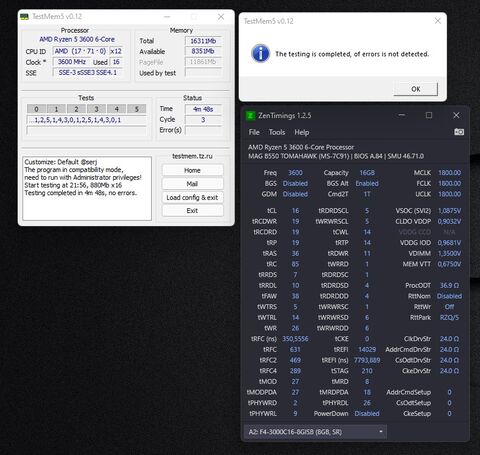The image size is (480, 455).
Task: Click the Total memory value 16311Mb
Action: pos(203,41)
